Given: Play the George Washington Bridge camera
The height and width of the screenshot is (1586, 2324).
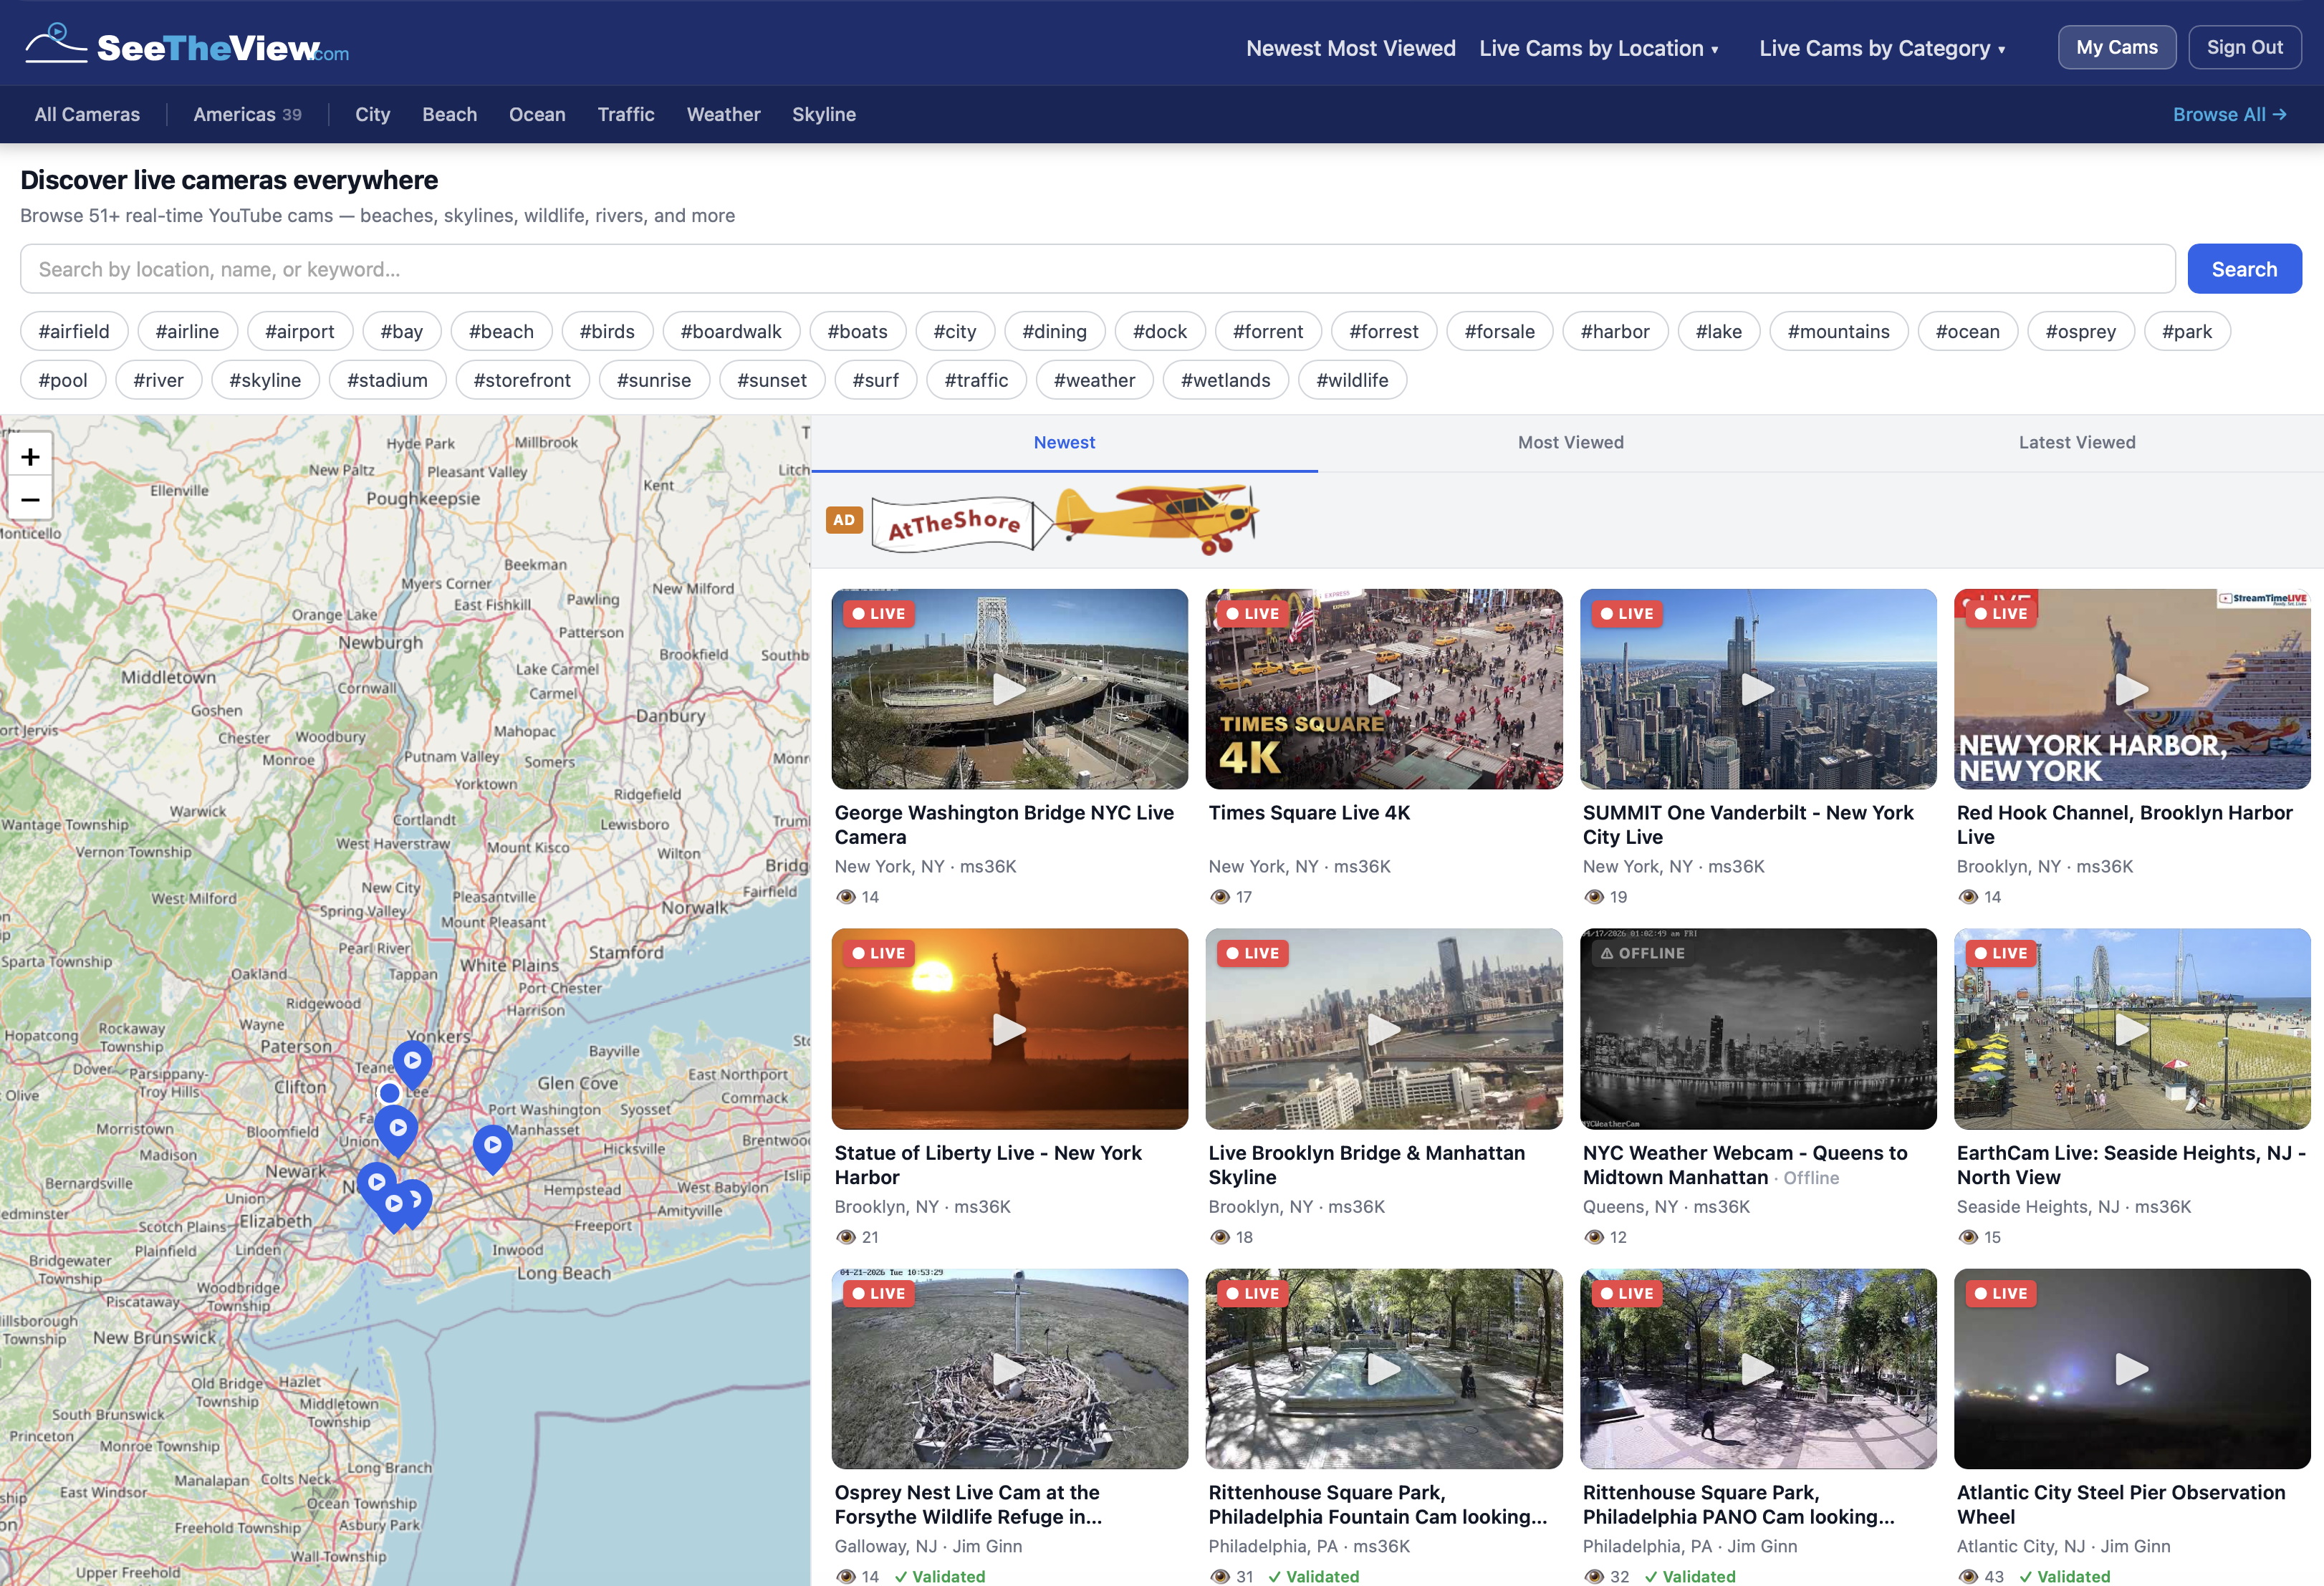Looking at the screenshot, I should click(x=1009, y=689).
